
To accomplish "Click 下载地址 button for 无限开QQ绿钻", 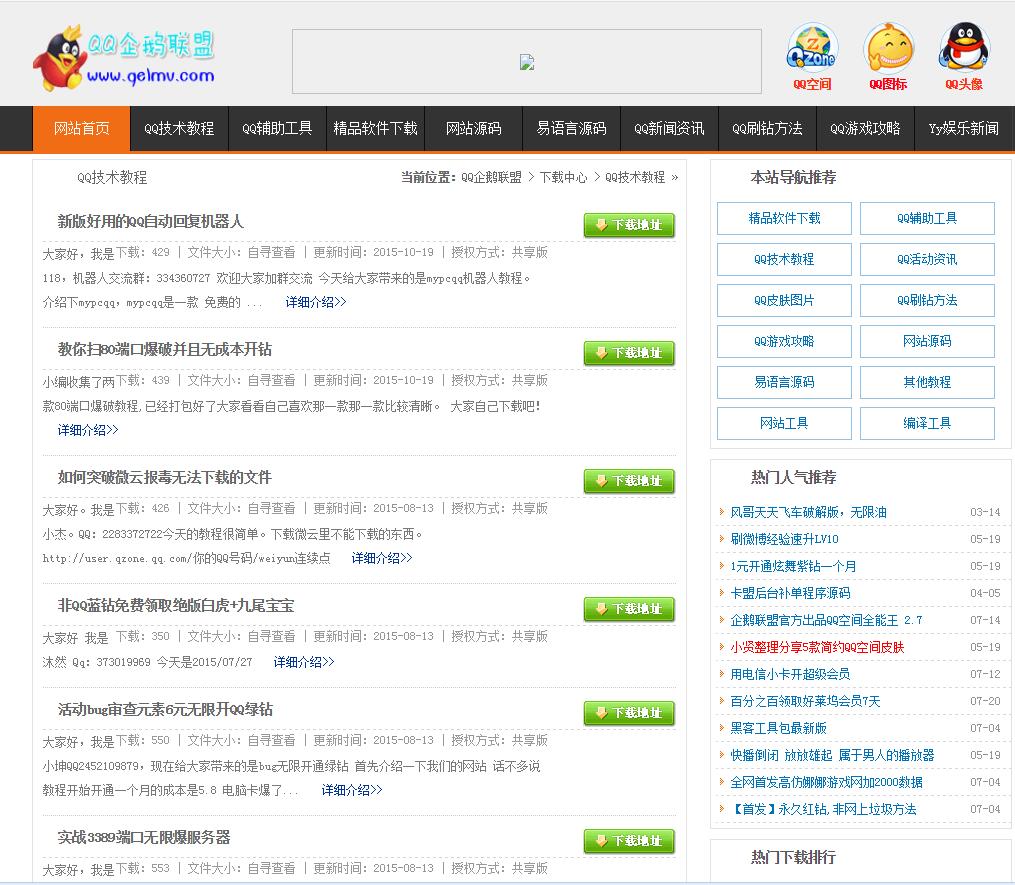I will coord(629,713).
